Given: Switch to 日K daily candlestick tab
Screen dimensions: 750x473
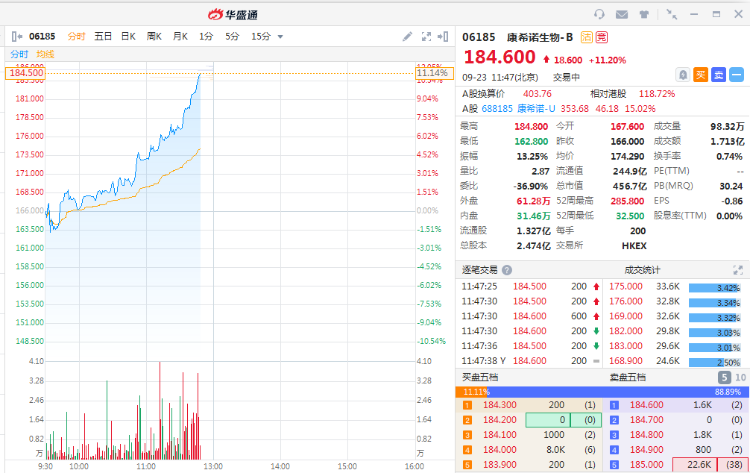Looking at the screenshot, I should click(128, 36).
